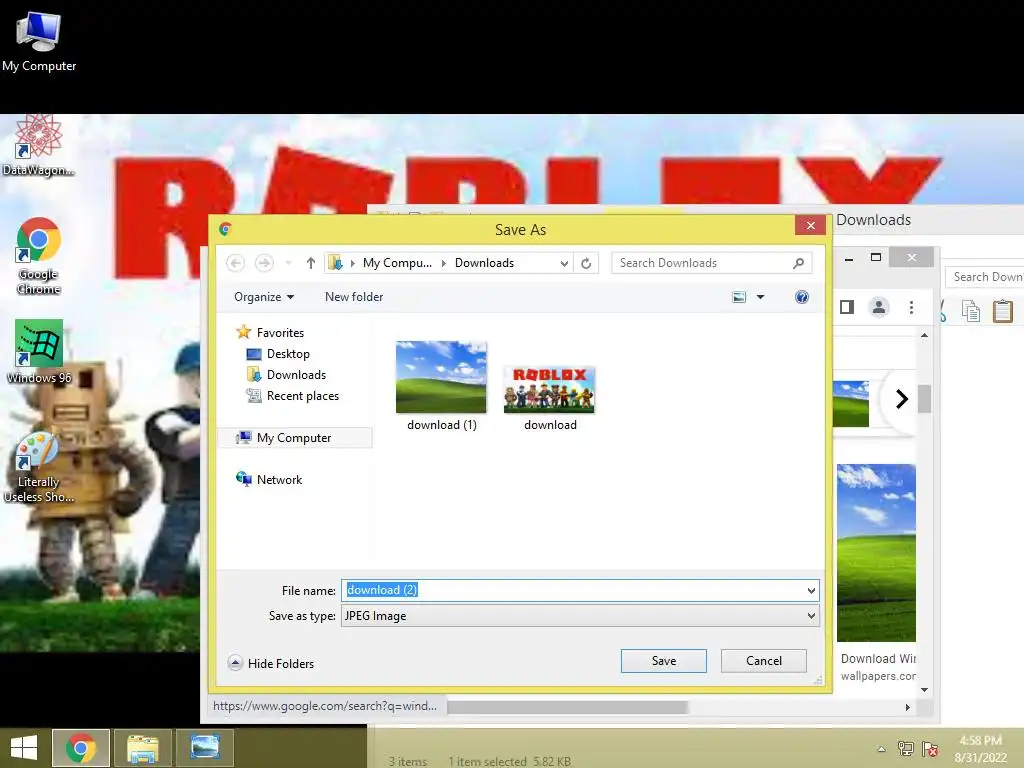Expand the address bar history dropdown
Screen dimensions: 1024x768
point(564,263)
